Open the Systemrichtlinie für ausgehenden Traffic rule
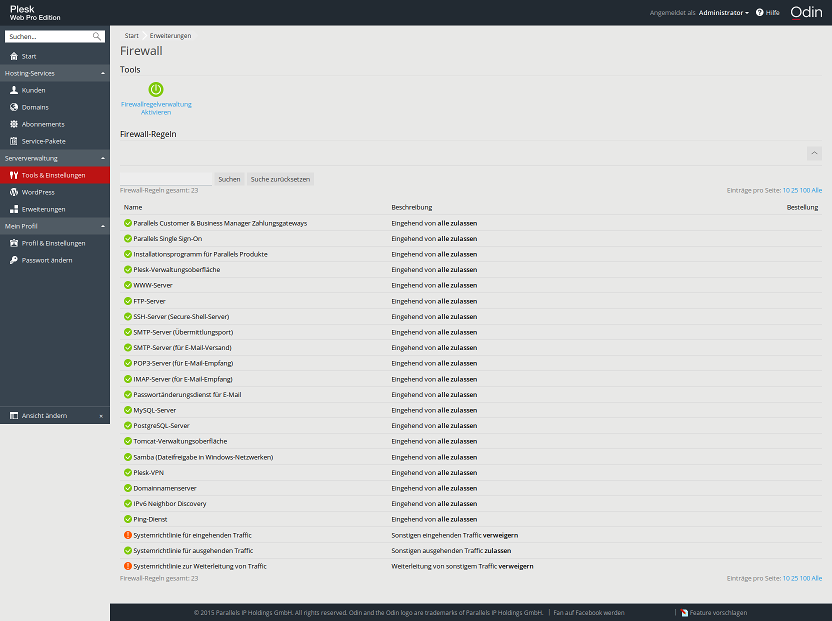The image size is (832, 621). pos(193,550)
